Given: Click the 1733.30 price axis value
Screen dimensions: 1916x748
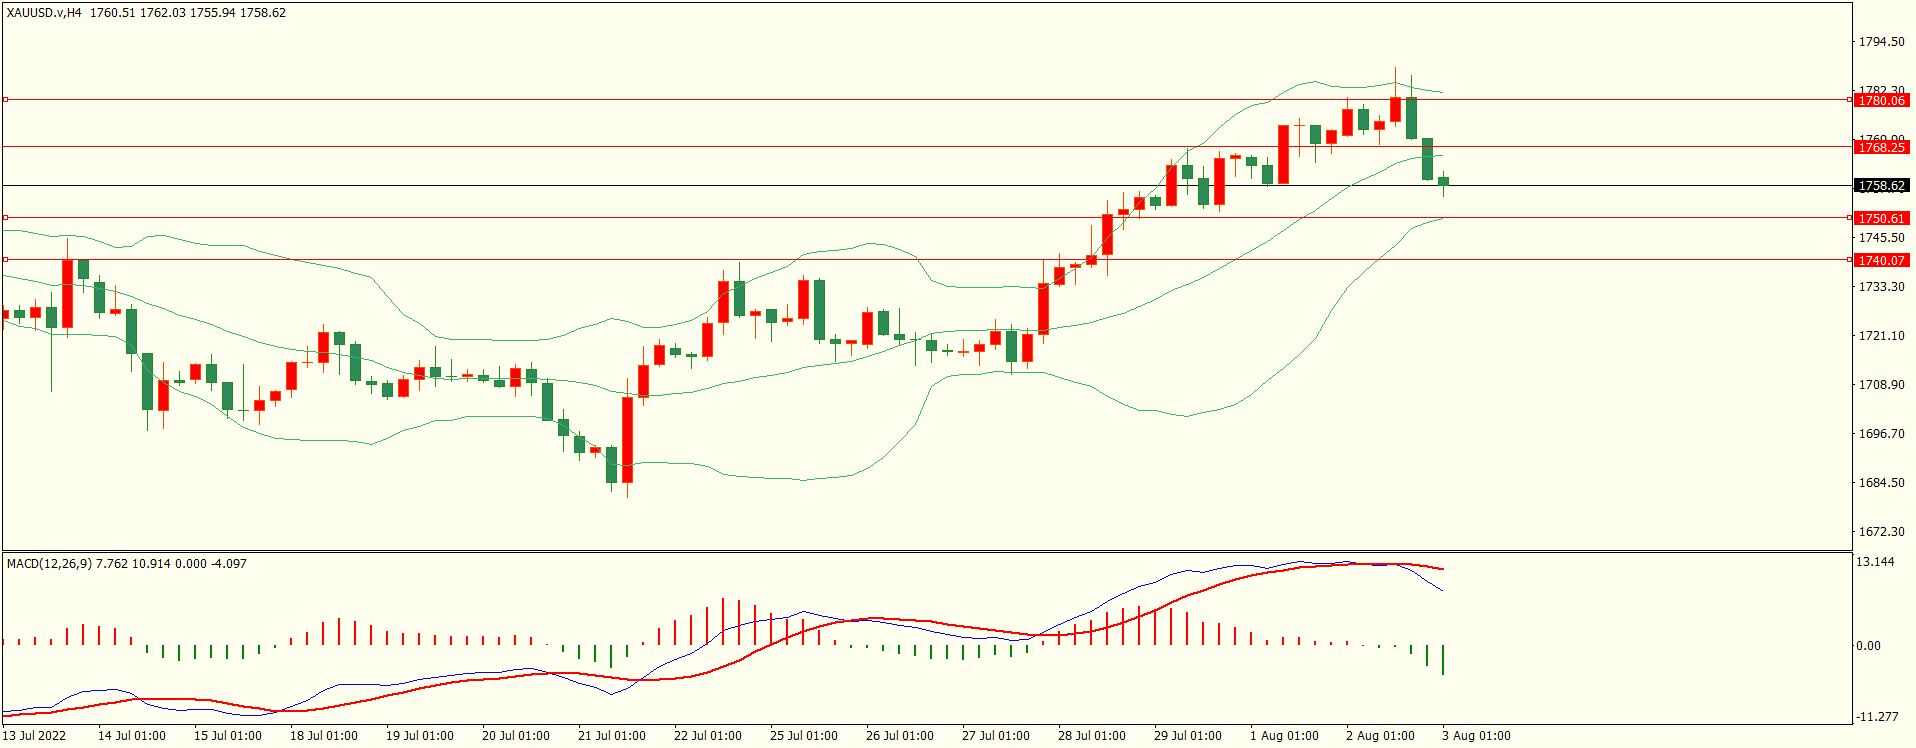Looking at the screenshot, I should (1881, 287).
